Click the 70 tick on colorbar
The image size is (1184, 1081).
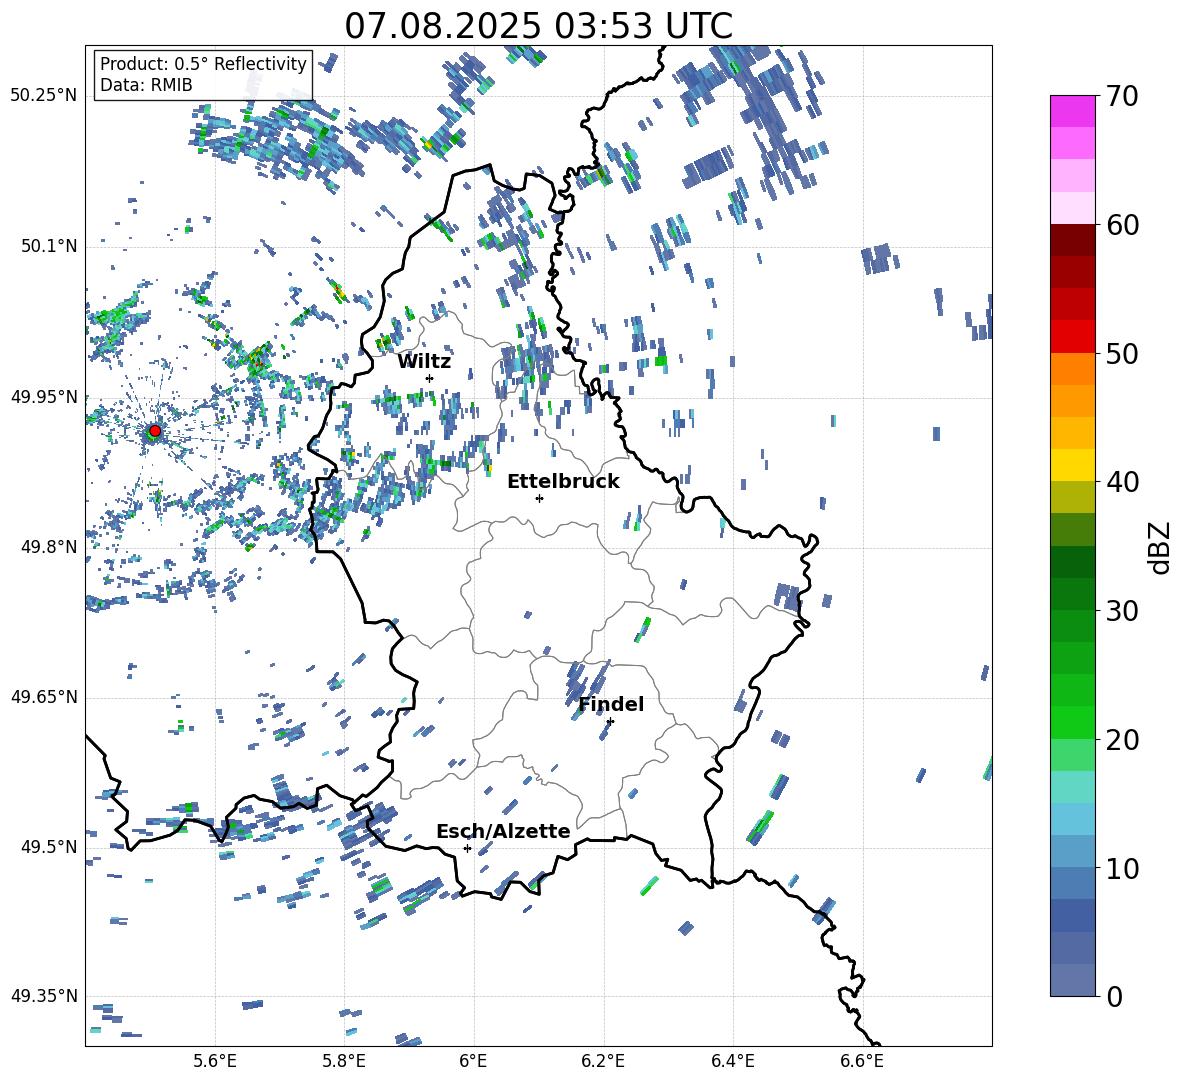(x=1122, y=96)
